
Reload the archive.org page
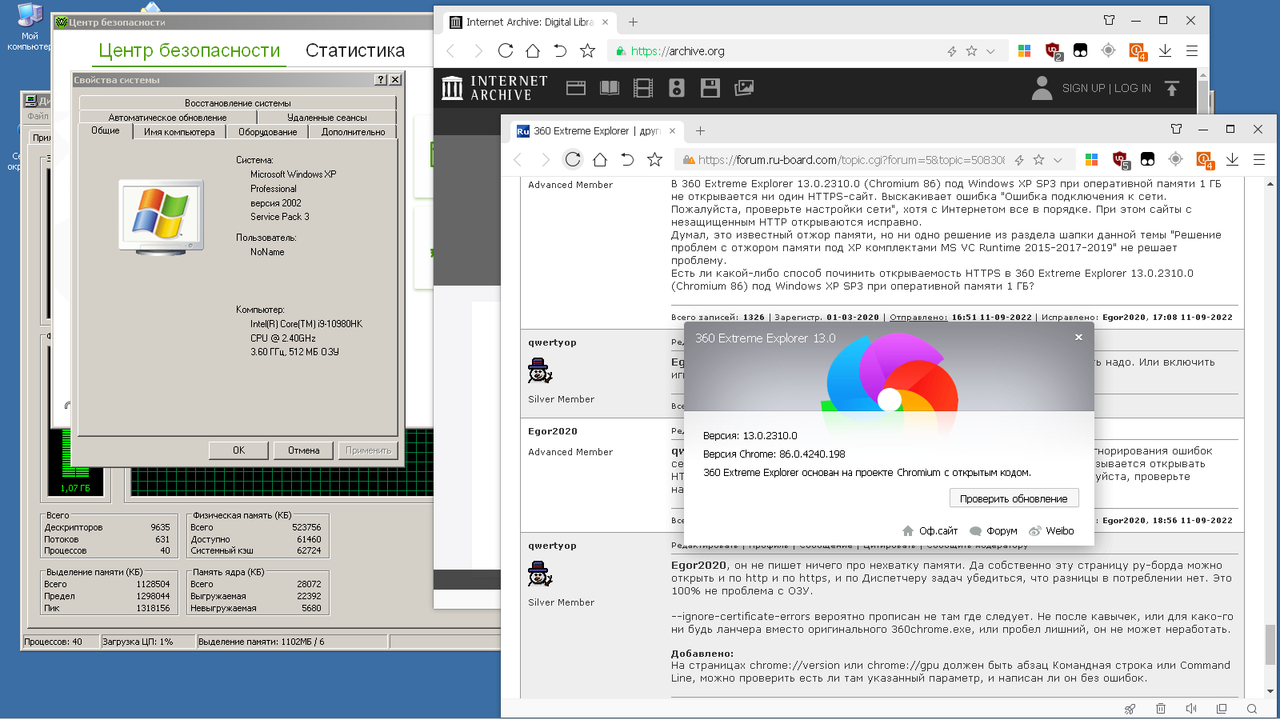[x=505, y=50]
